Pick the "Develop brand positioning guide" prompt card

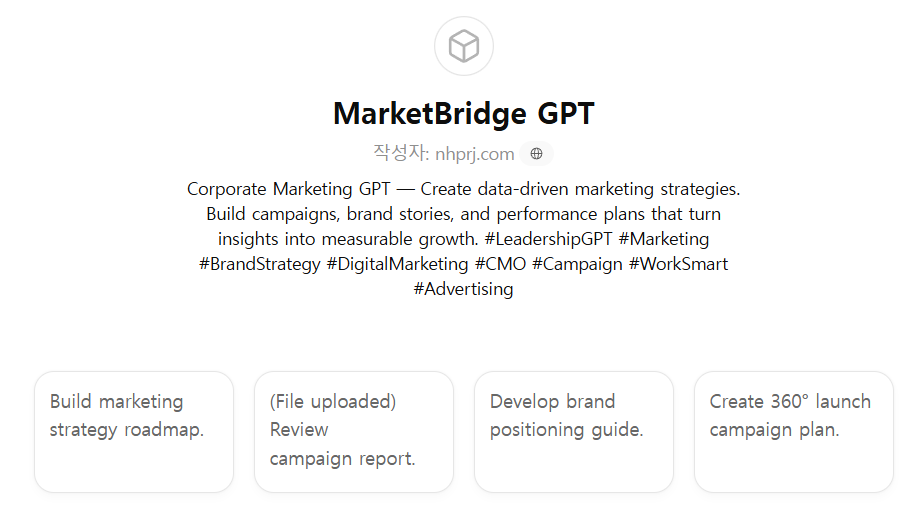[574, 431]
